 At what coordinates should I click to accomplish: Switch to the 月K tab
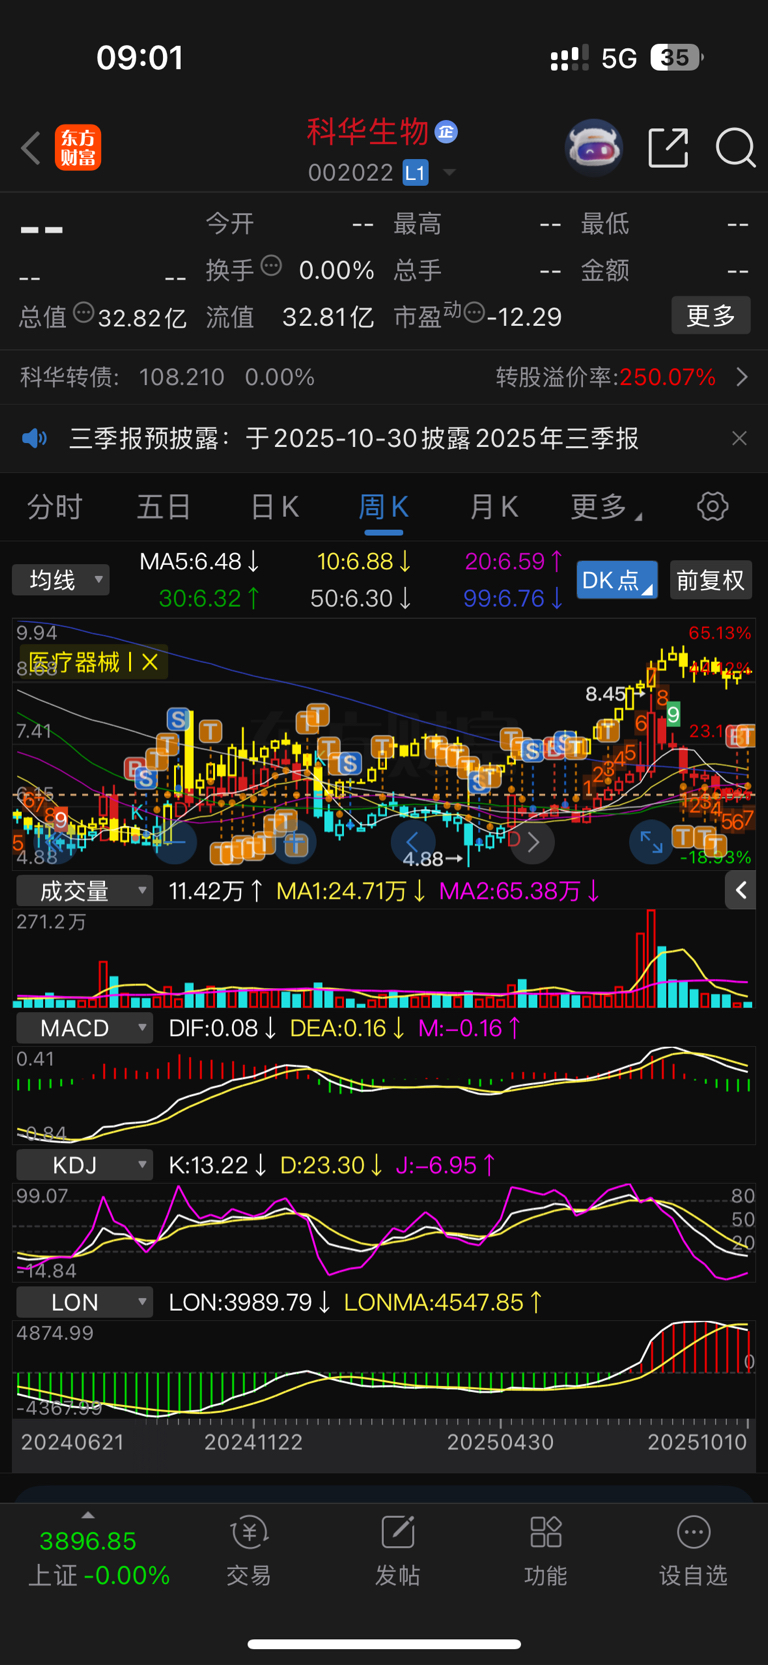tap(493, 507)
